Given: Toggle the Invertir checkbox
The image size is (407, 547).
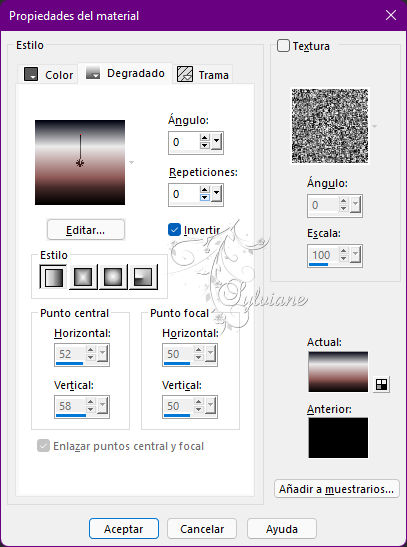Looking at the screenshot, I should tap(174, 230).
